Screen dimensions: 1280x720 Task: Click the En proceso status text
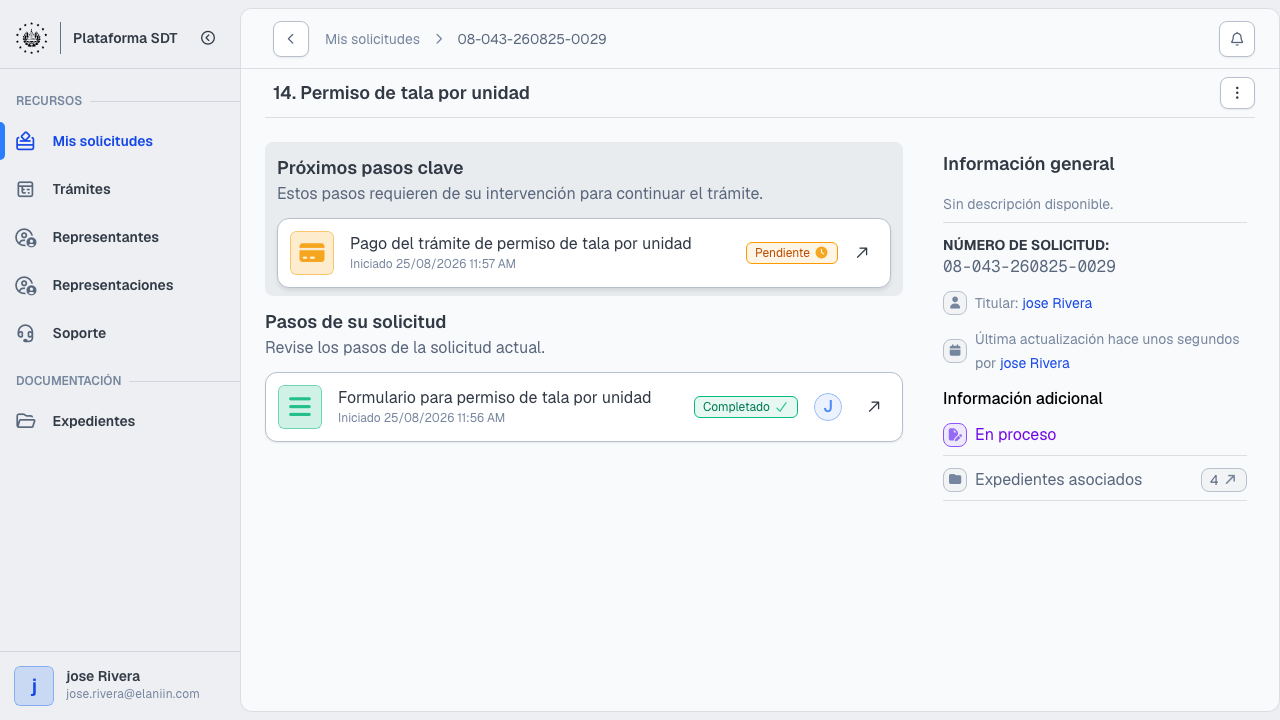pyautogui.click(x=1016, y=435)
